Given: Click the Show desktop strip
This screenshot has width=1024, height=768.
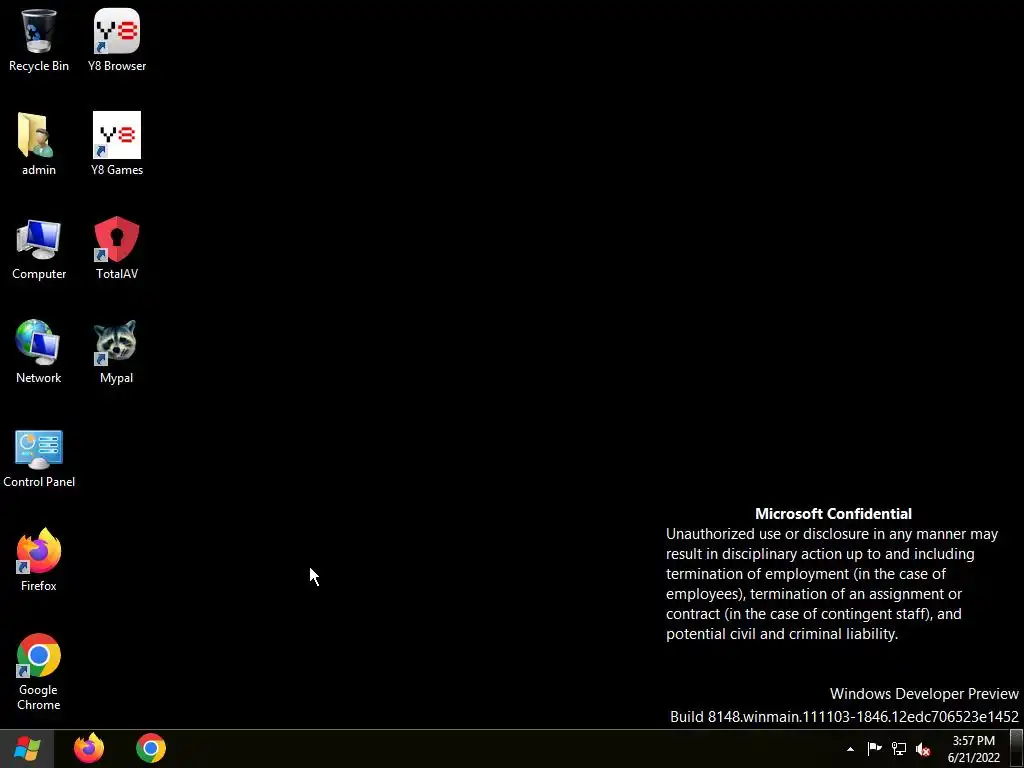Looking at the screenshot, I should [x=1017, y=749].
